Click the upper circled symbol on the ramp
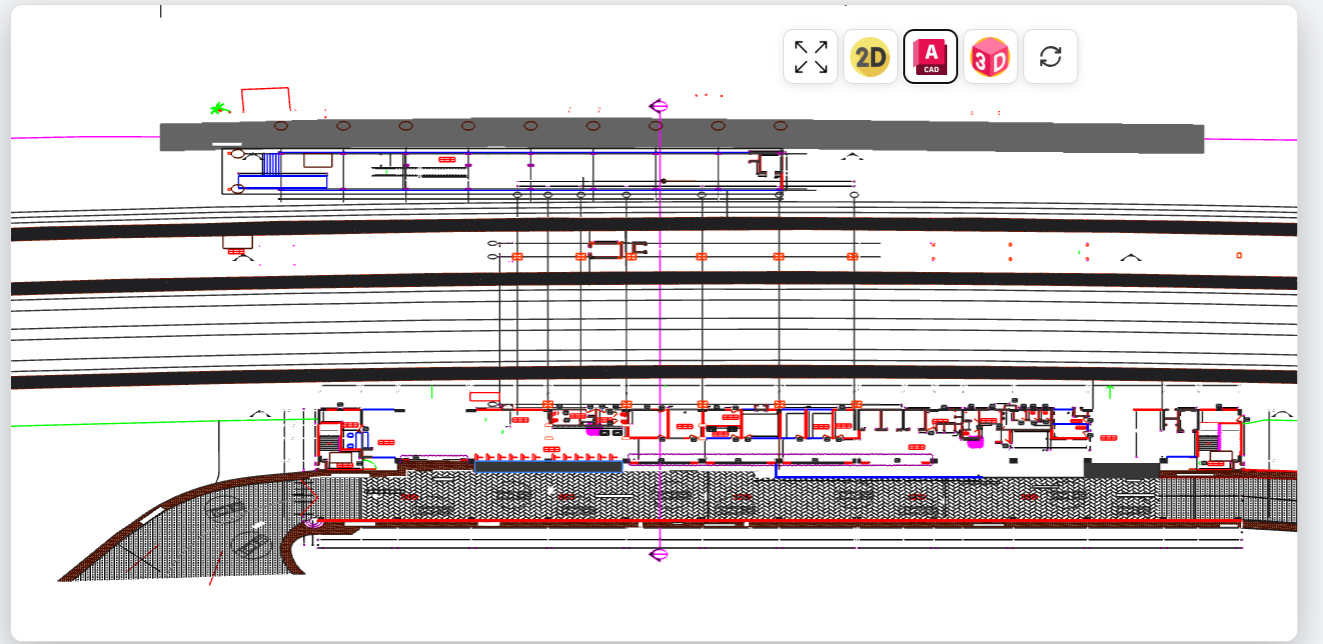This screenshot has width=1323, height=644. point(224,509)
